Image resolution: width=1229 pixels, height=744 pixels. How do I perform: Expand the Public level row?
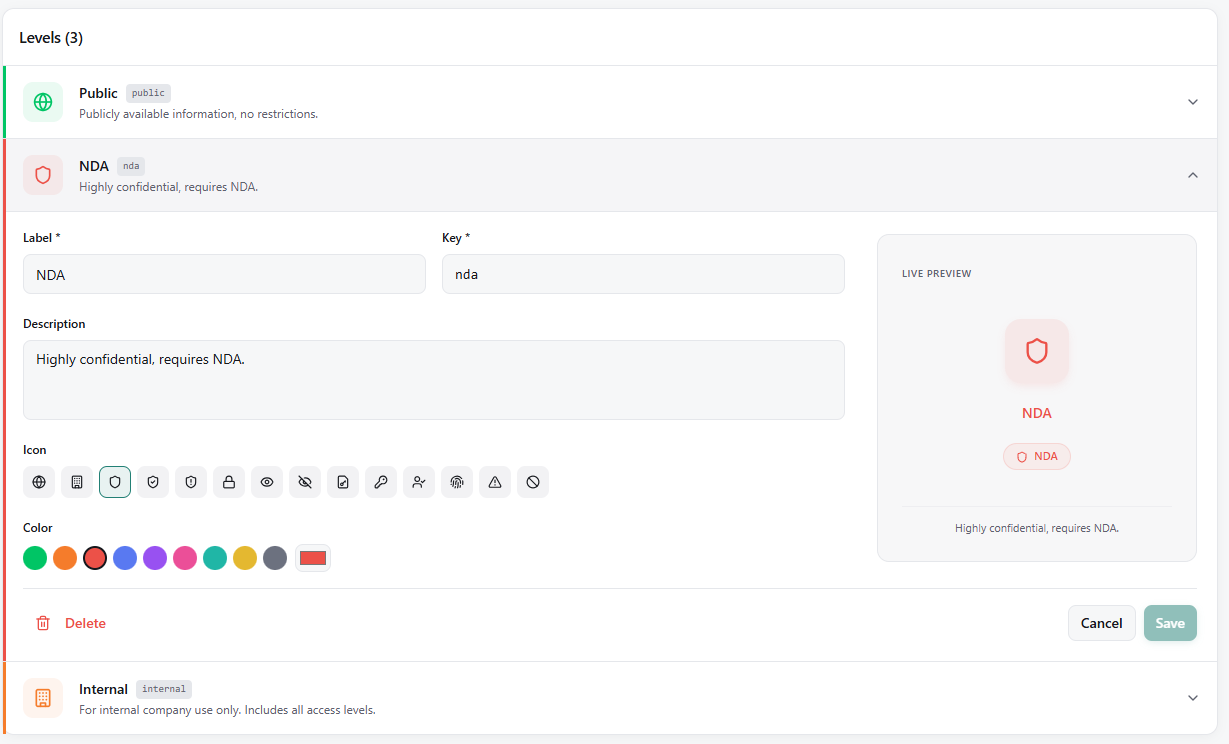pos(1192,102)
